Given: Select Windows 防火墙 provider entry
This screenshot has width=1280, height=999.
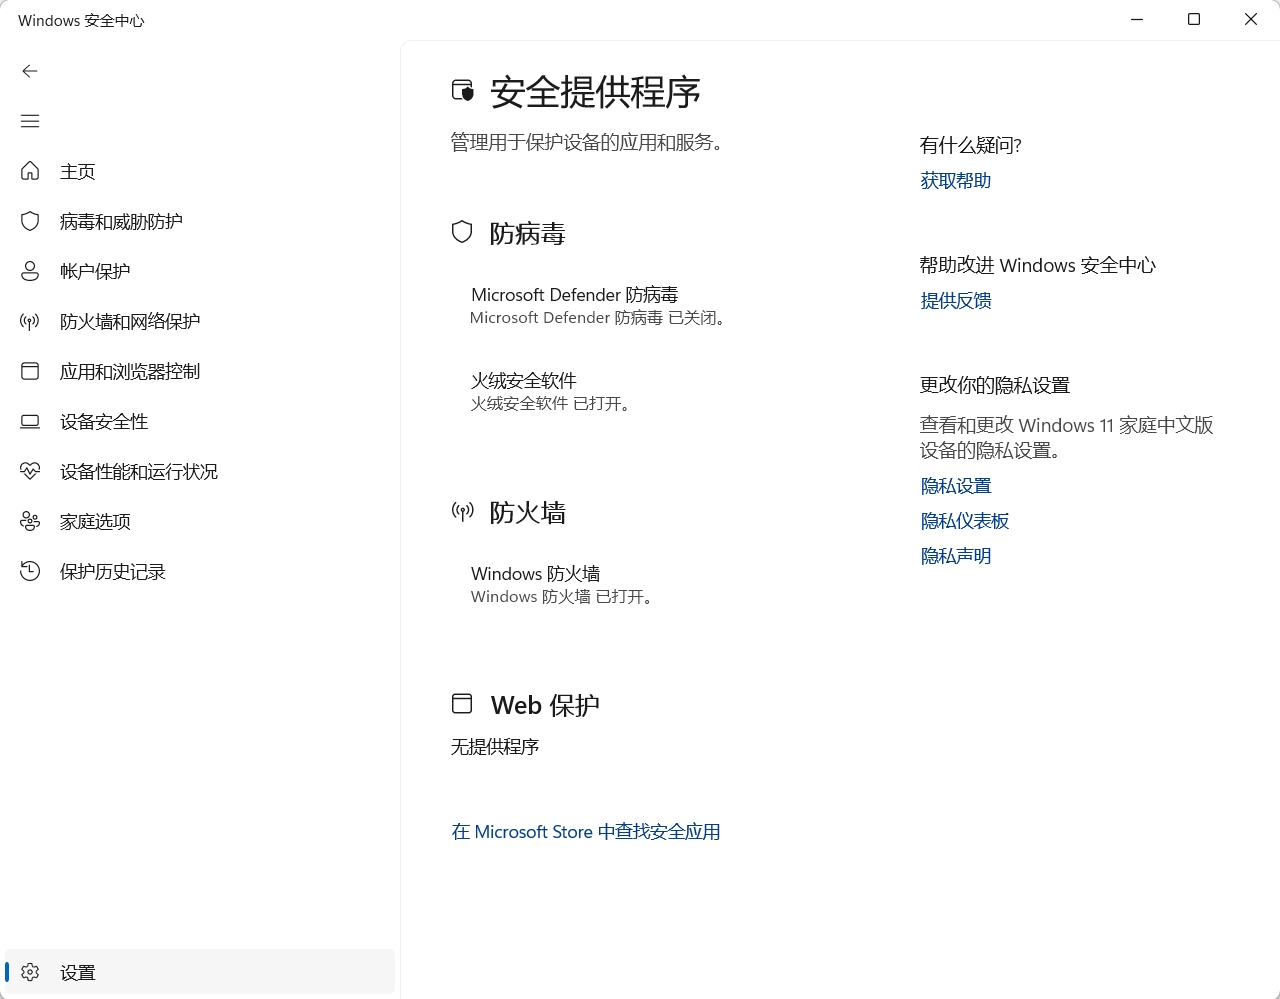Looking at the screenshot, I should click(535, 574).
